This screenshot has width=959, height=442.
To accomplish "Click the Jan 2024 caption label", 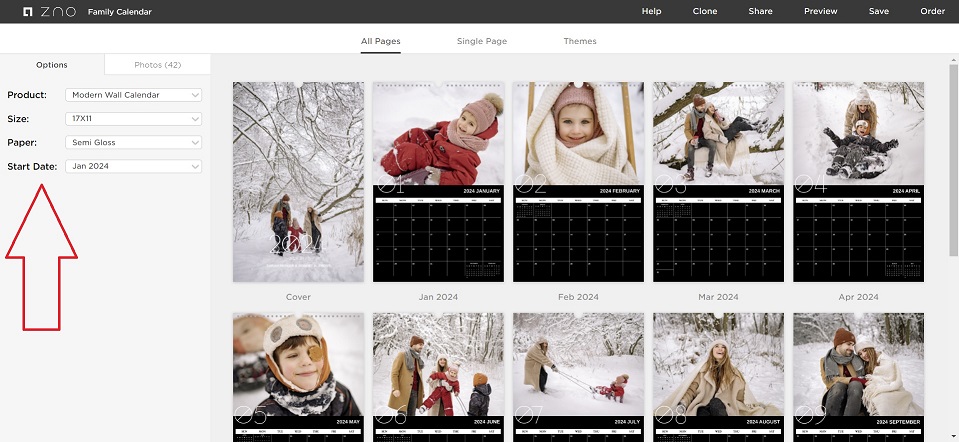I will (439, 297).
